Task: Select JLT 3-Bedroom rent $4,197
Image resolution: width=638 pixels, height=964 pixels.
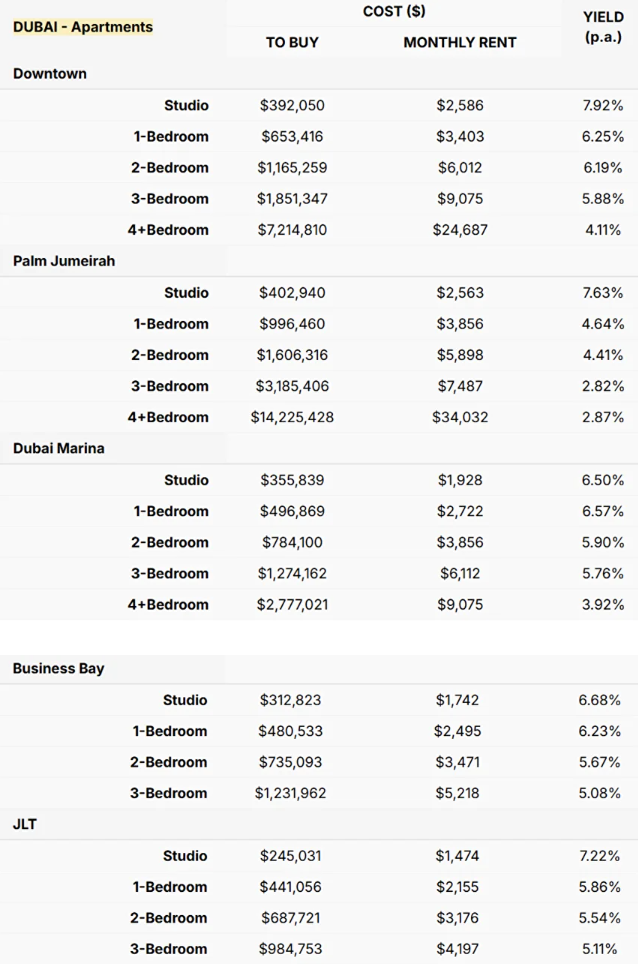Action: (x=457, y=949)
